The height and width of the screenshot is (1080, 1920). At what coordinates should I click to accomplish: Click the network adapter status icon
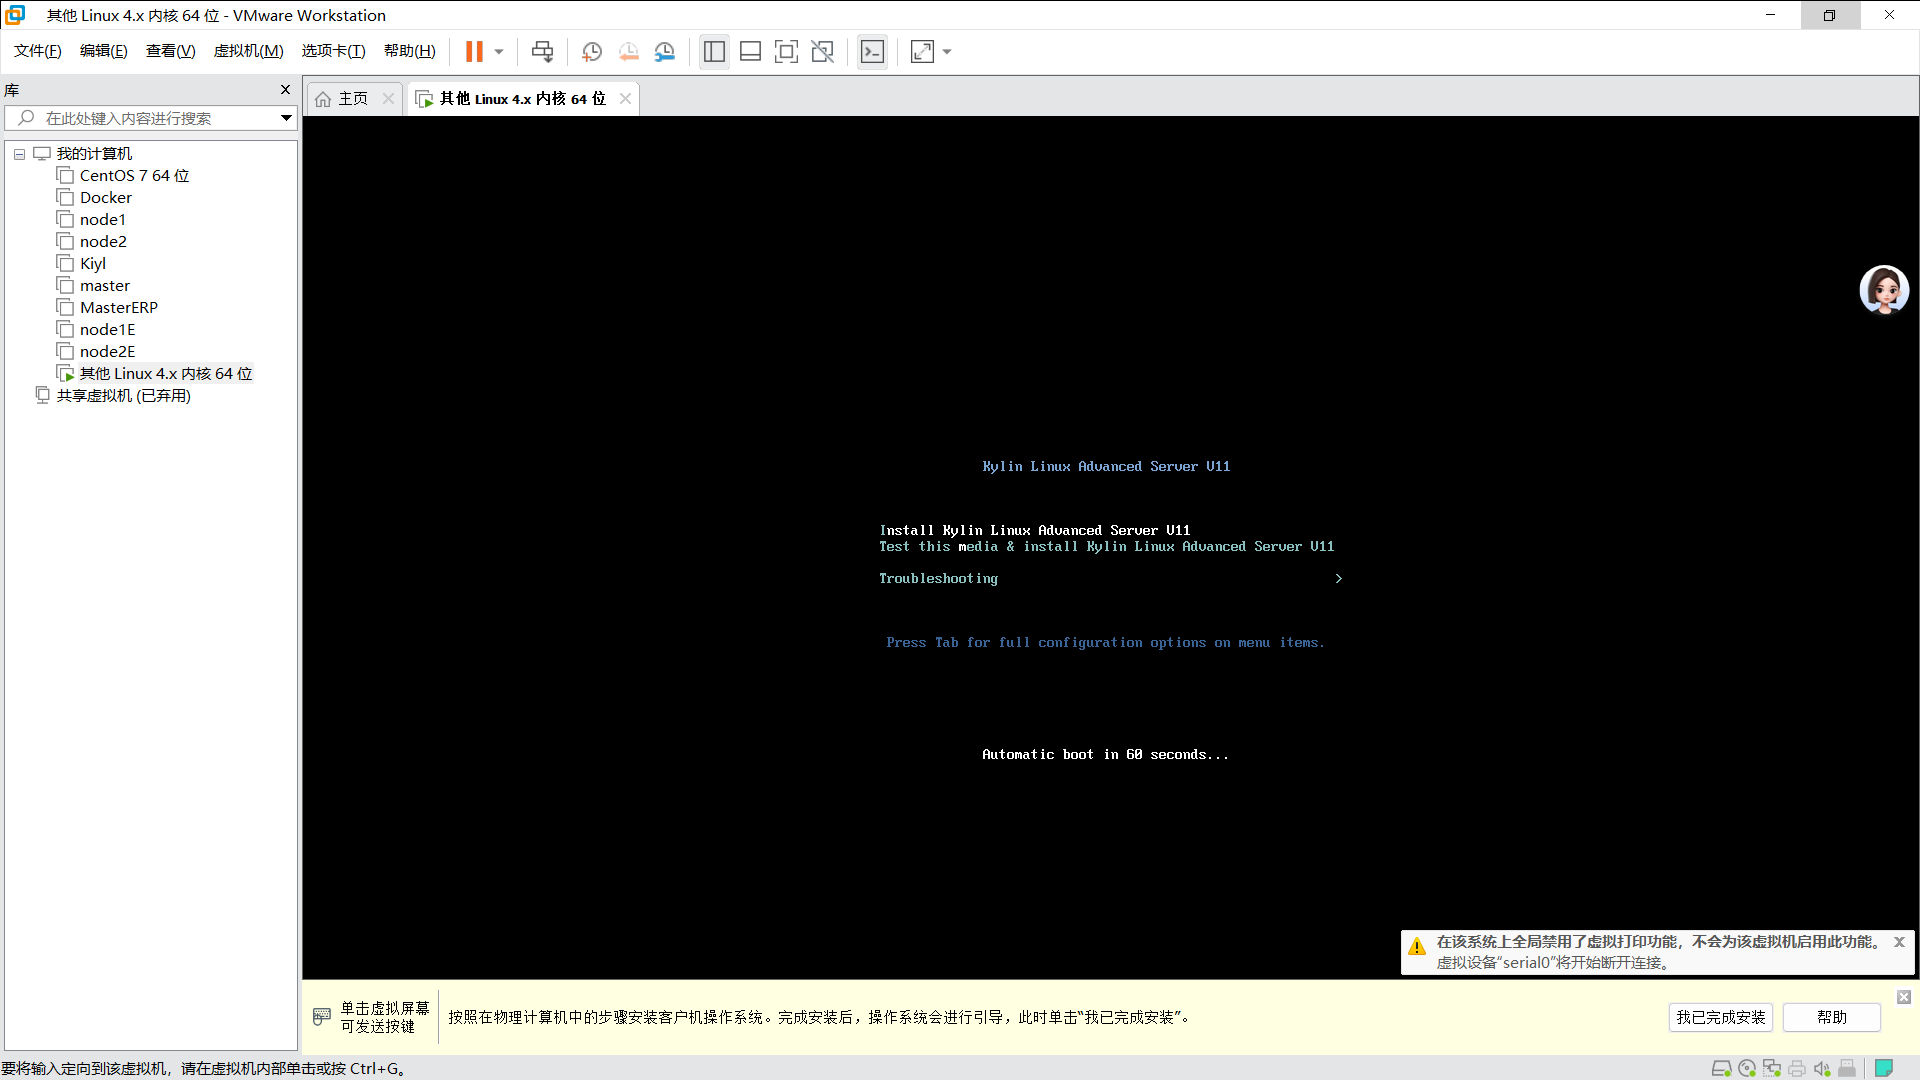pyautogui.click(x=1772, y=1068)
